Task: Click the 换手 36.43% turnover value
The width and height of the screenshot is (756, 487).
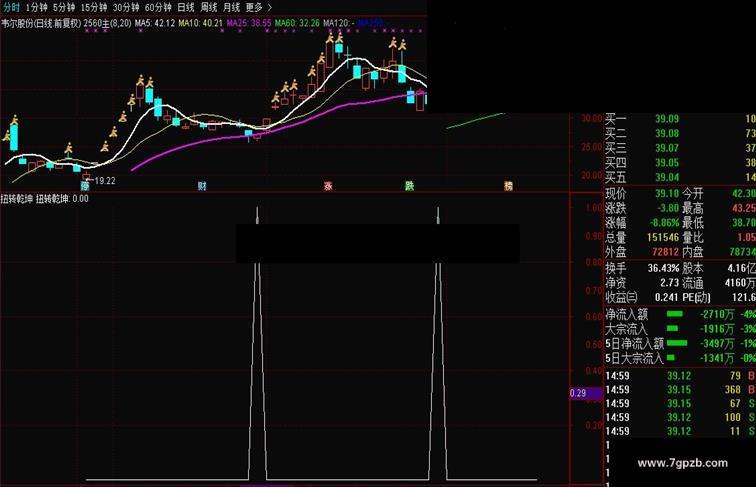Action: tap(663, 268)
